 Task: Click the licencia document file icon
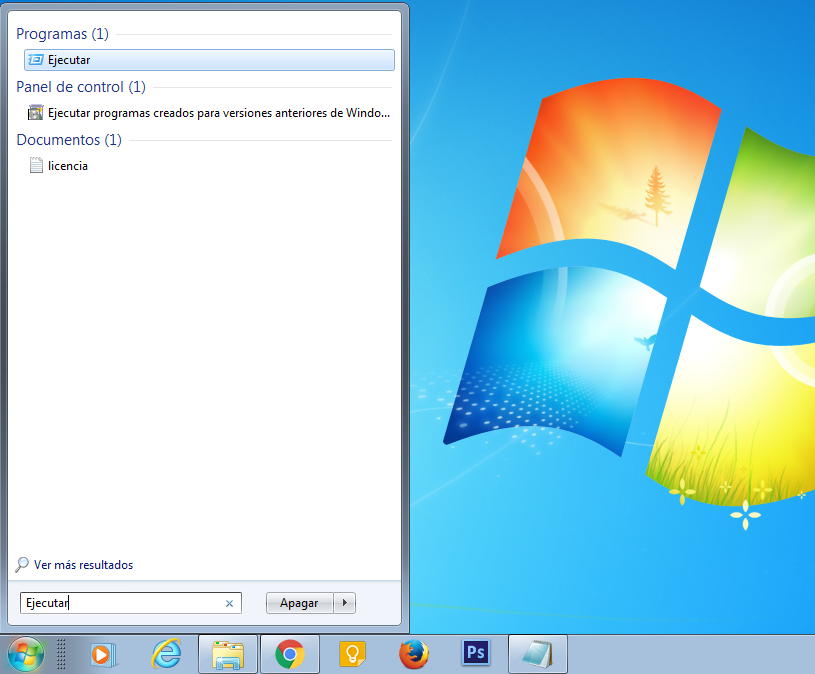pos(36,165)
